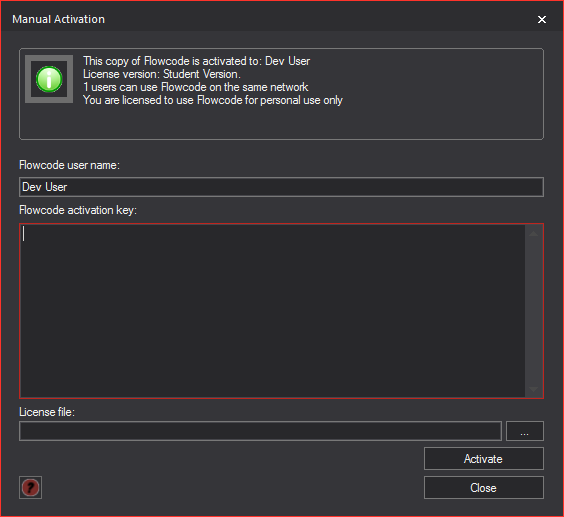The width and height of the screenshot is (564, 517).
Task: Click the 'Flowcode user name:' label
Action: tap(69, 165)
